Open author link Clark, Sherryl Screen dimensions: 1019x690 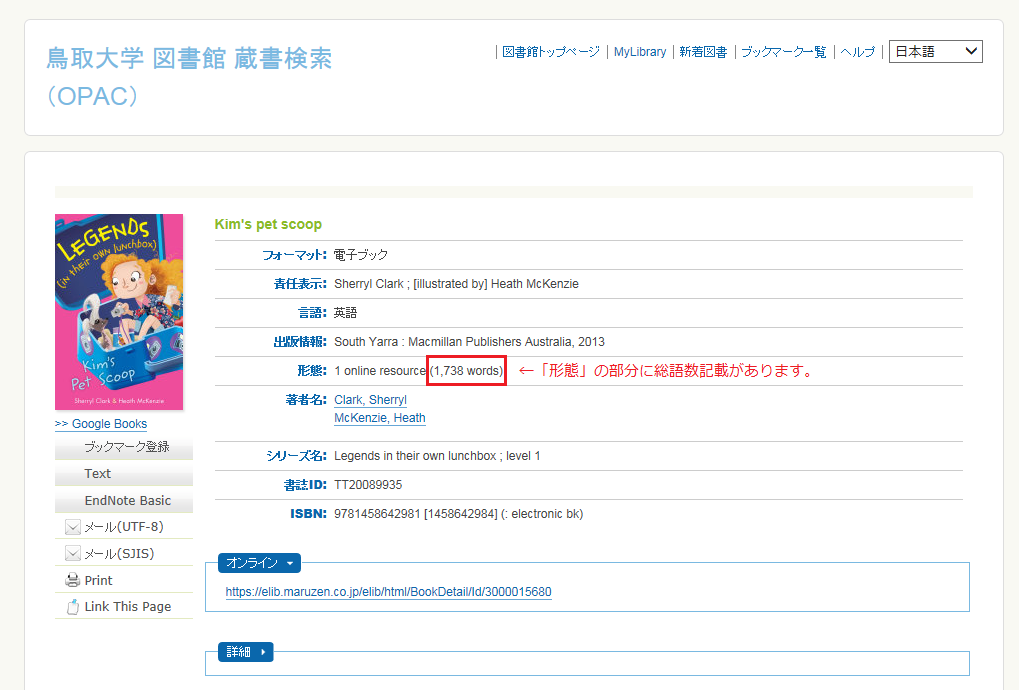coord(370,400)
